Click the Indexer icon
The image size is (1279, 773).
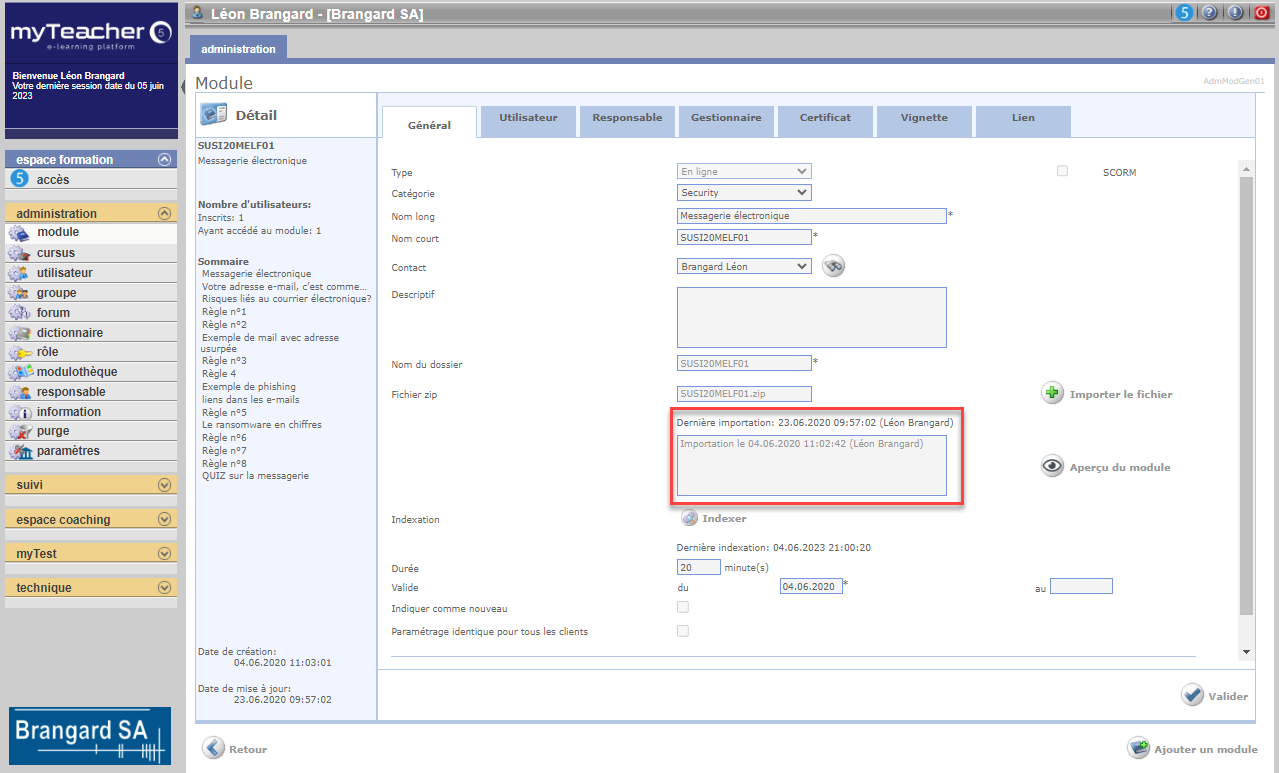pos(689,518)
